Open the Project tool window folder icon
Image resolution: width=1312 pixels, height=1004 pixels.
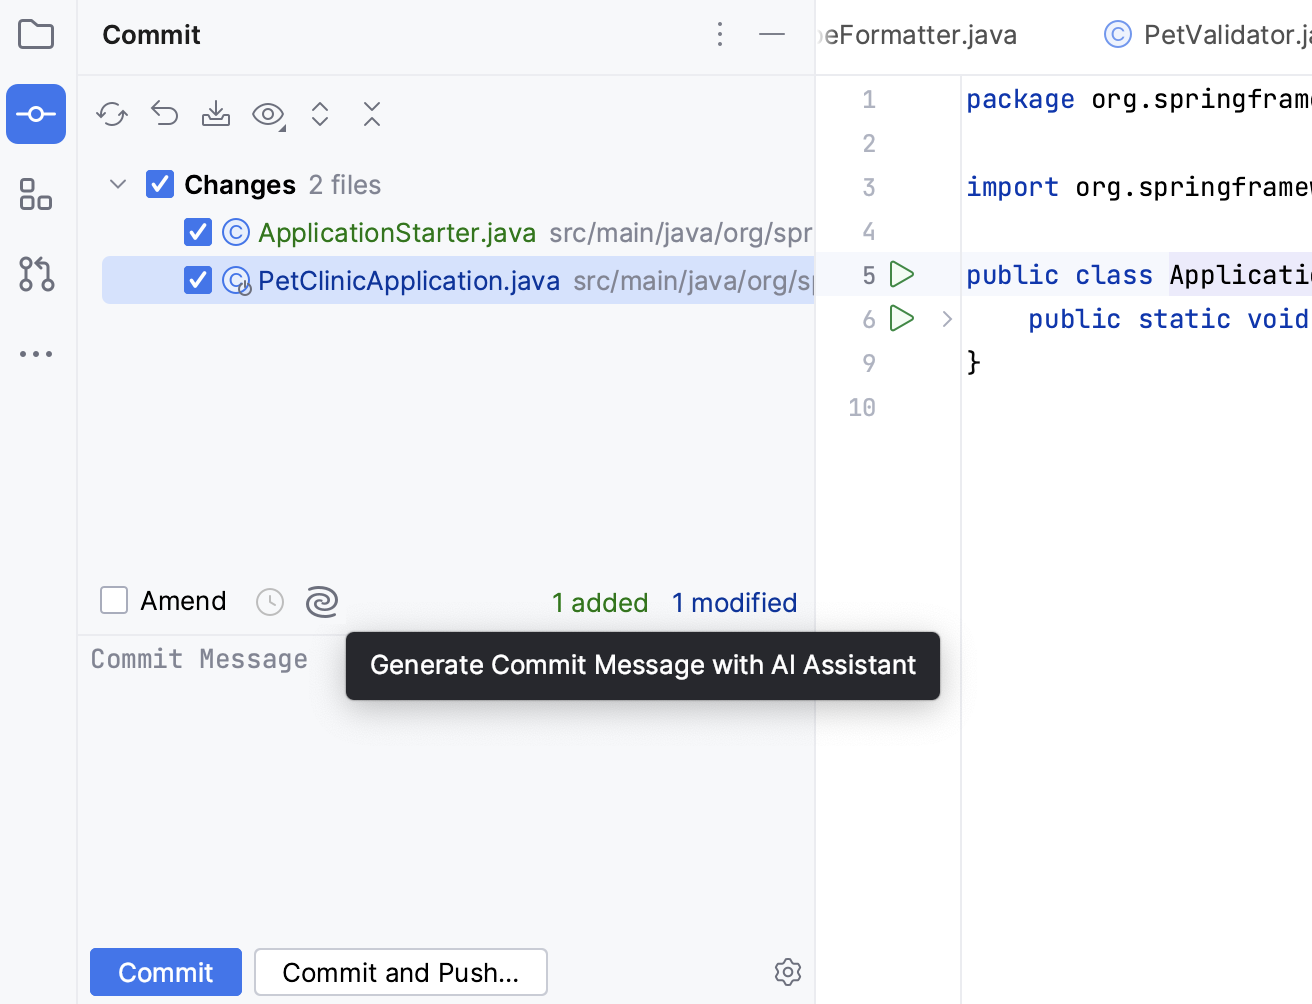[x=36, y=34]
